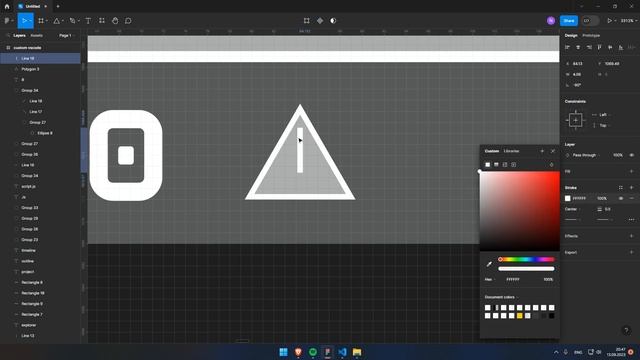Screen dimensions: 640x360
Task: Click the Present play icon
Action: click(x=609, y=20)
